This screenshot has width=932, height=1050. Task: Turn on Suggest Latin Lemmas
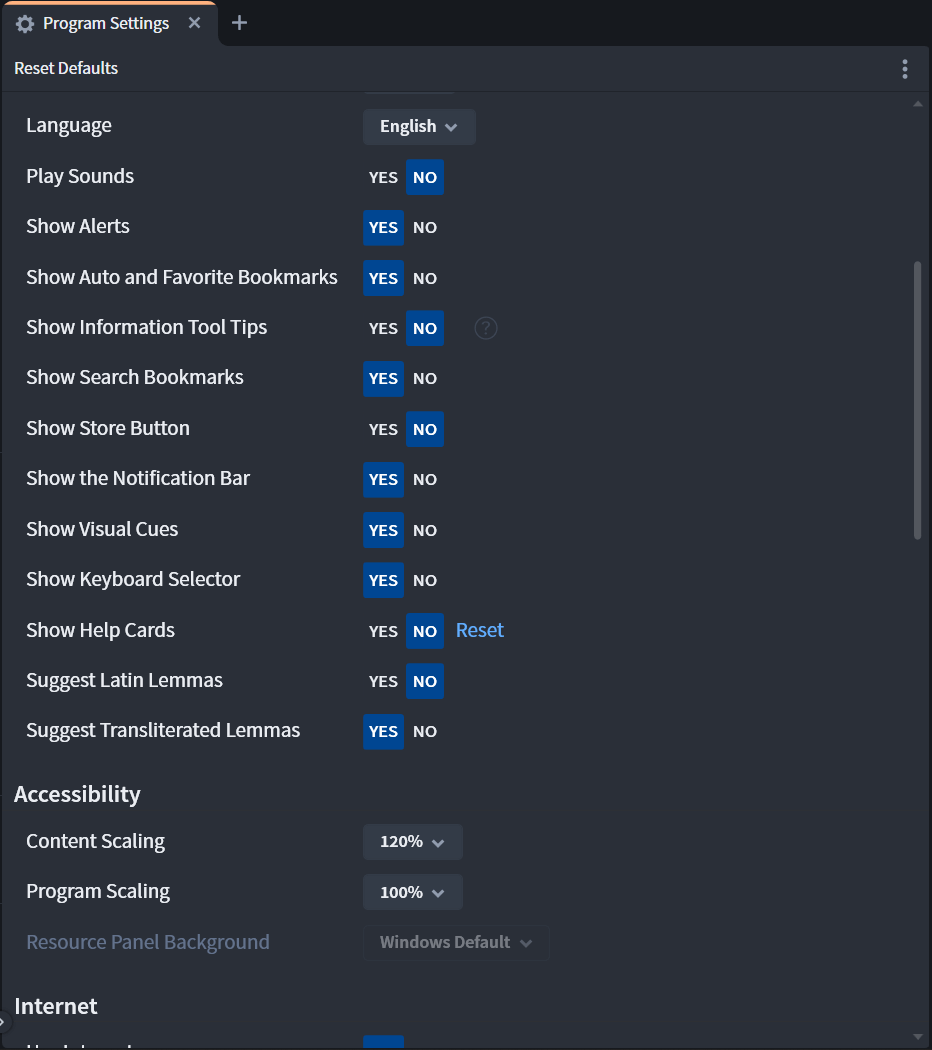383,681
